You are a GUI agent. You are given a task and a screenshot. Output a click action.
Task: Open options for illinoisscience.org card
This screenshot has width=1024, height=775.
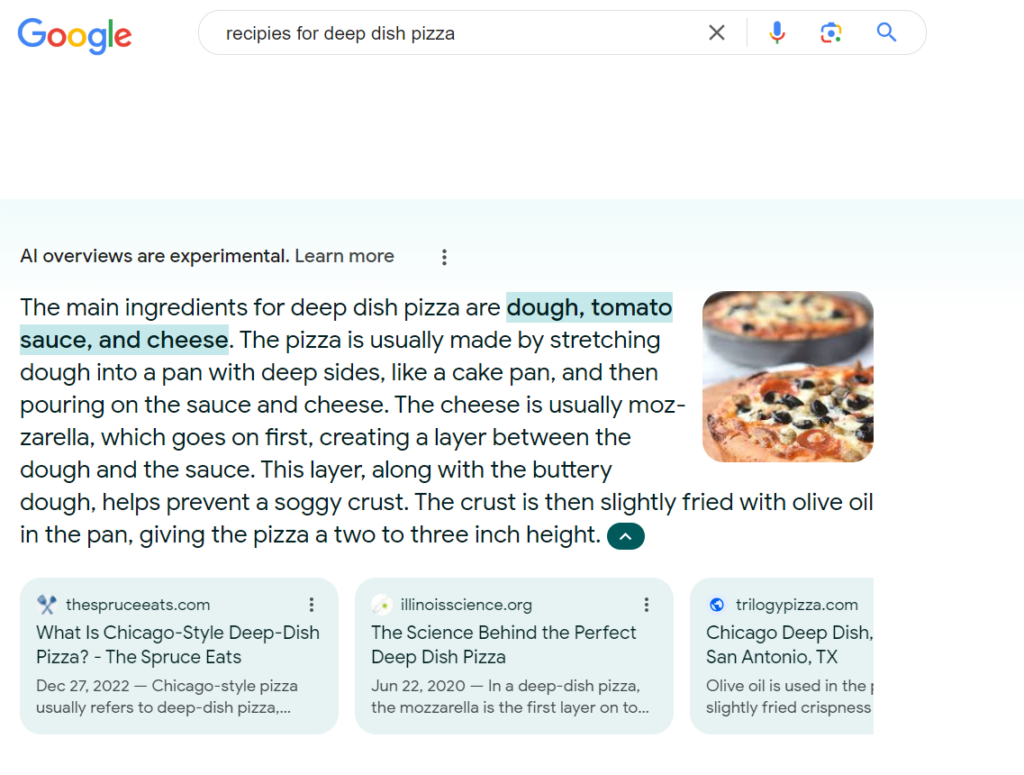click(647, 604)
